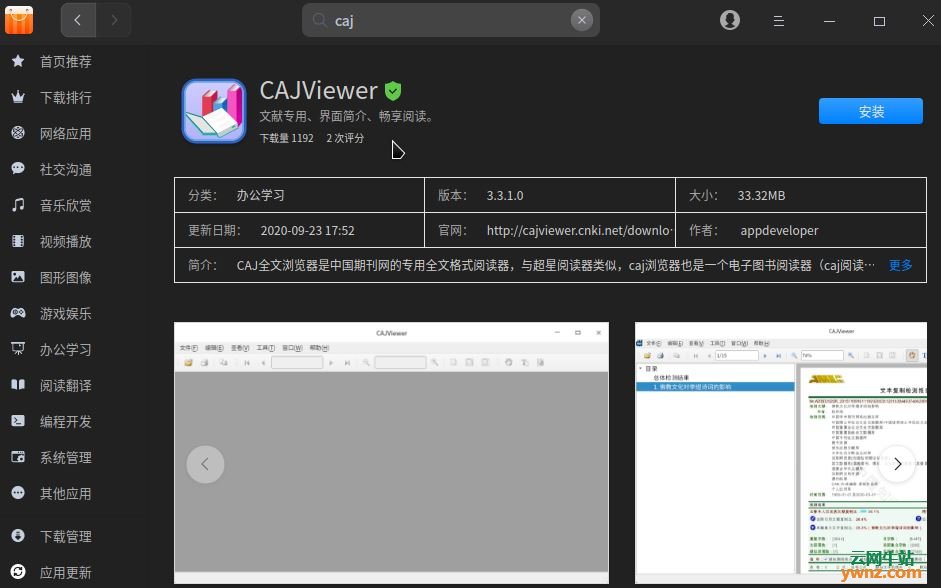Click the gamepad icon beside 游戏娱乐

18,313
